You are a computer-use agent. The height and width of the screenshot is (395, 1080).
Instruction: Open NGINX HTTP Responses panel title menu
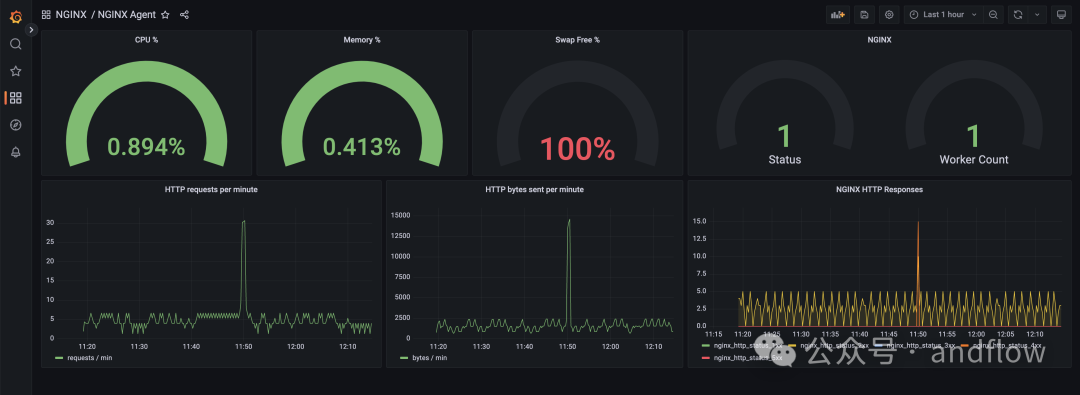click(880, 189)
